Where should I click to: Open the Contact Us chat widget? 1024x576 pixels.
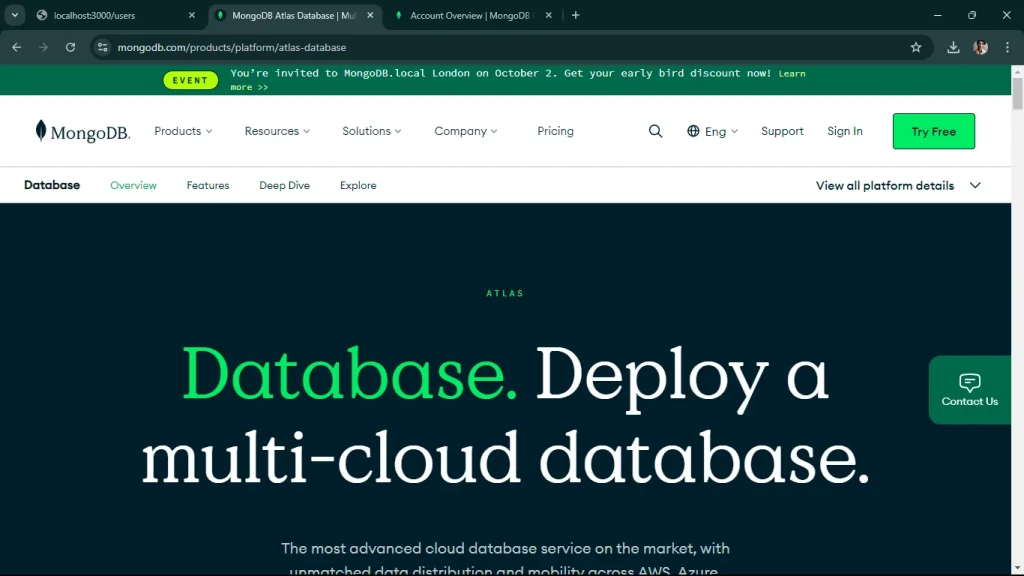969,390
